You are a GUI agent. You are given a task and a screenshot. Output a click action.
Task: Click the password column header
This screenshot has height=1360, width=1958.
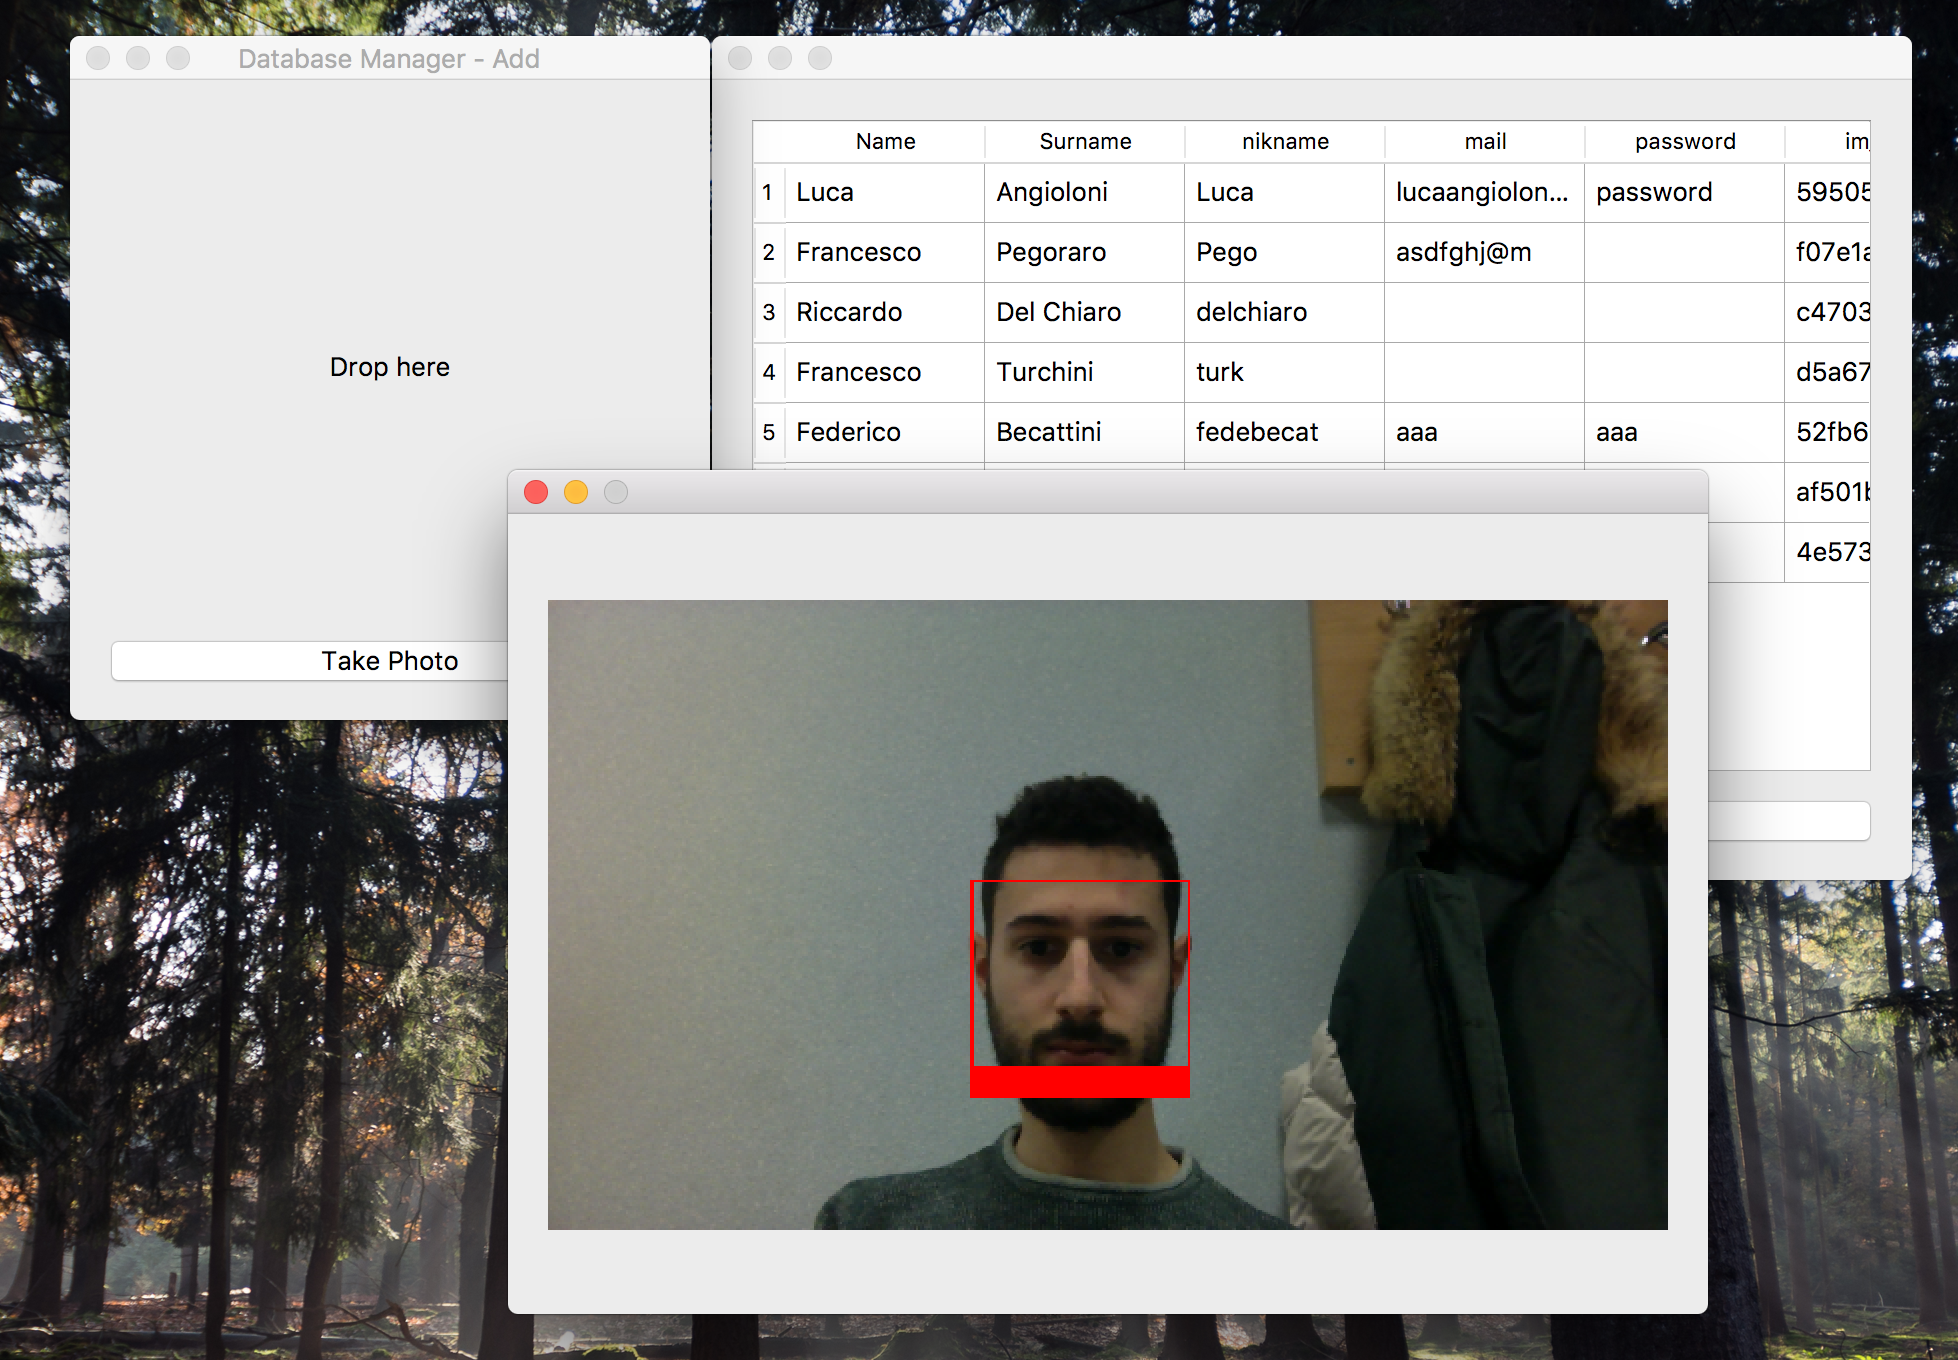pyautogui.click(x=1685, y=141)
